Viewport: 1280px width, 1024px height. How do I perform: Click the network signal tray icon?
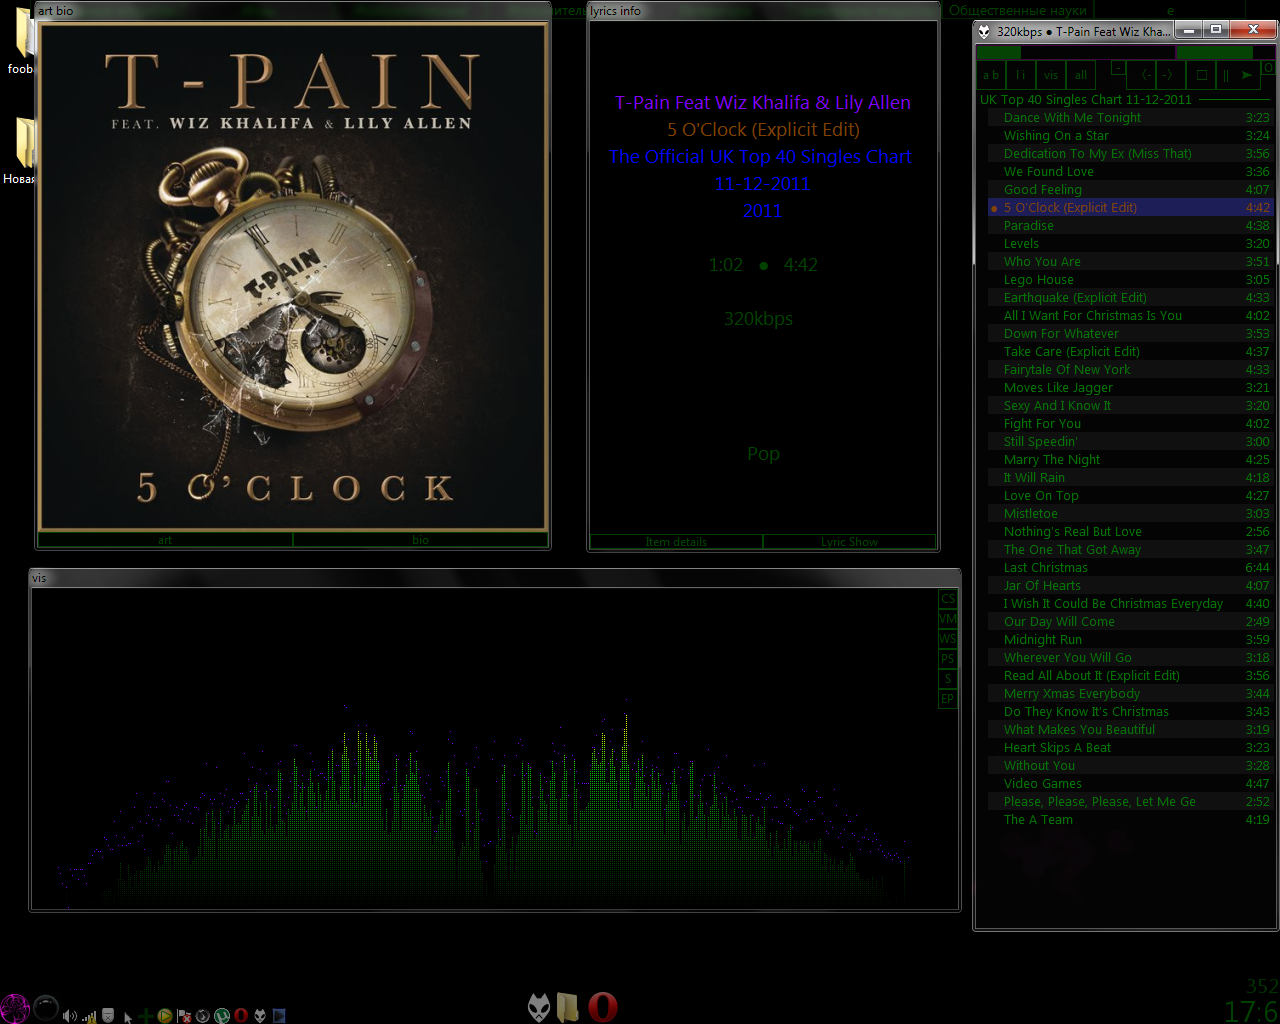(89, 1017)
